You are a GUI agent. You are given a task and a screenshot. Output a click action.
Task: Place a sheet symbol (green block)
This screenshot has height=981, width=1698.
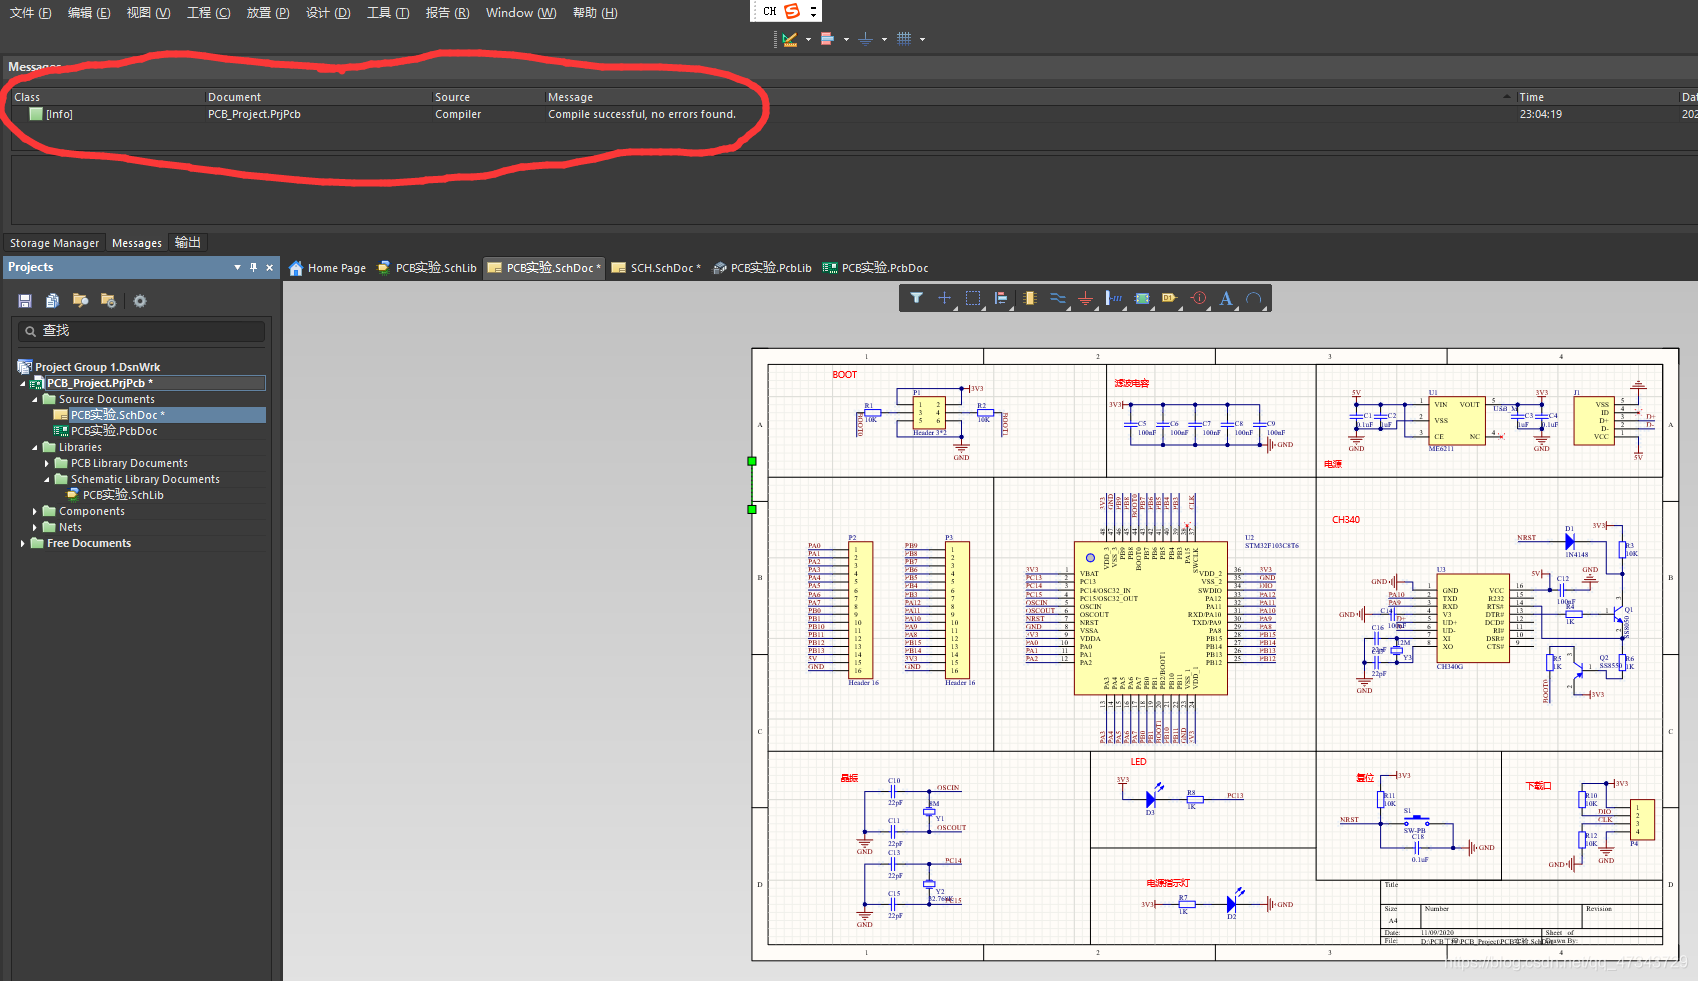[1142, 298]
